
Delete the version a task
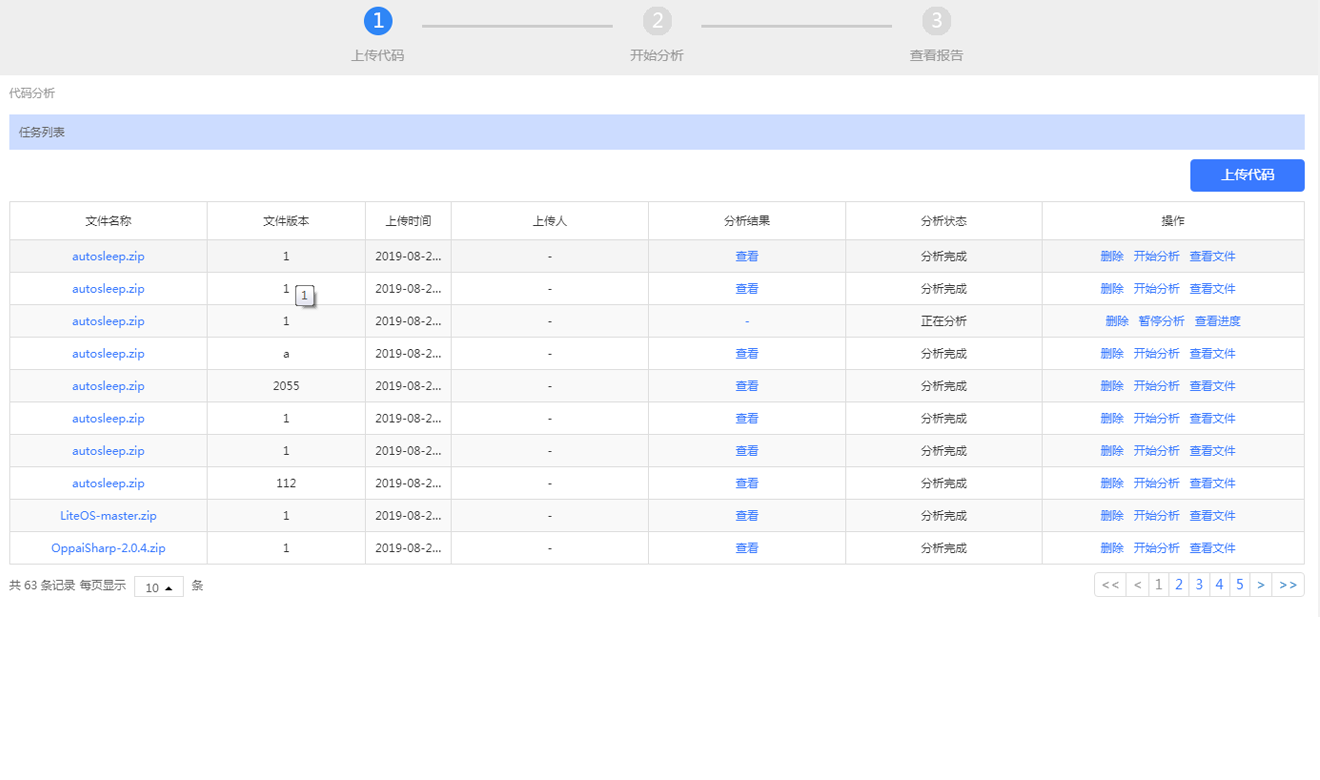[x=1112, y=354]
